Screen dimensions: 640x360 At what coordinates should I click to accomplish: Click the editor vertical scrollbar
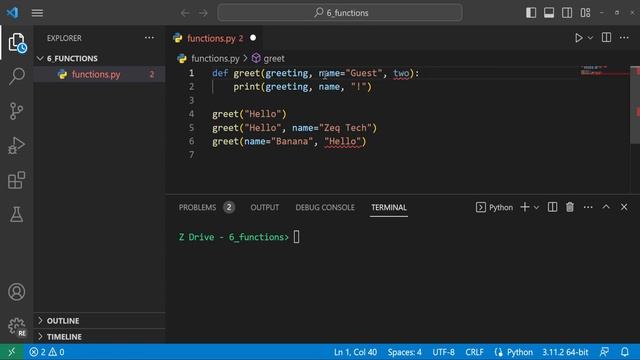click(635, 104)
